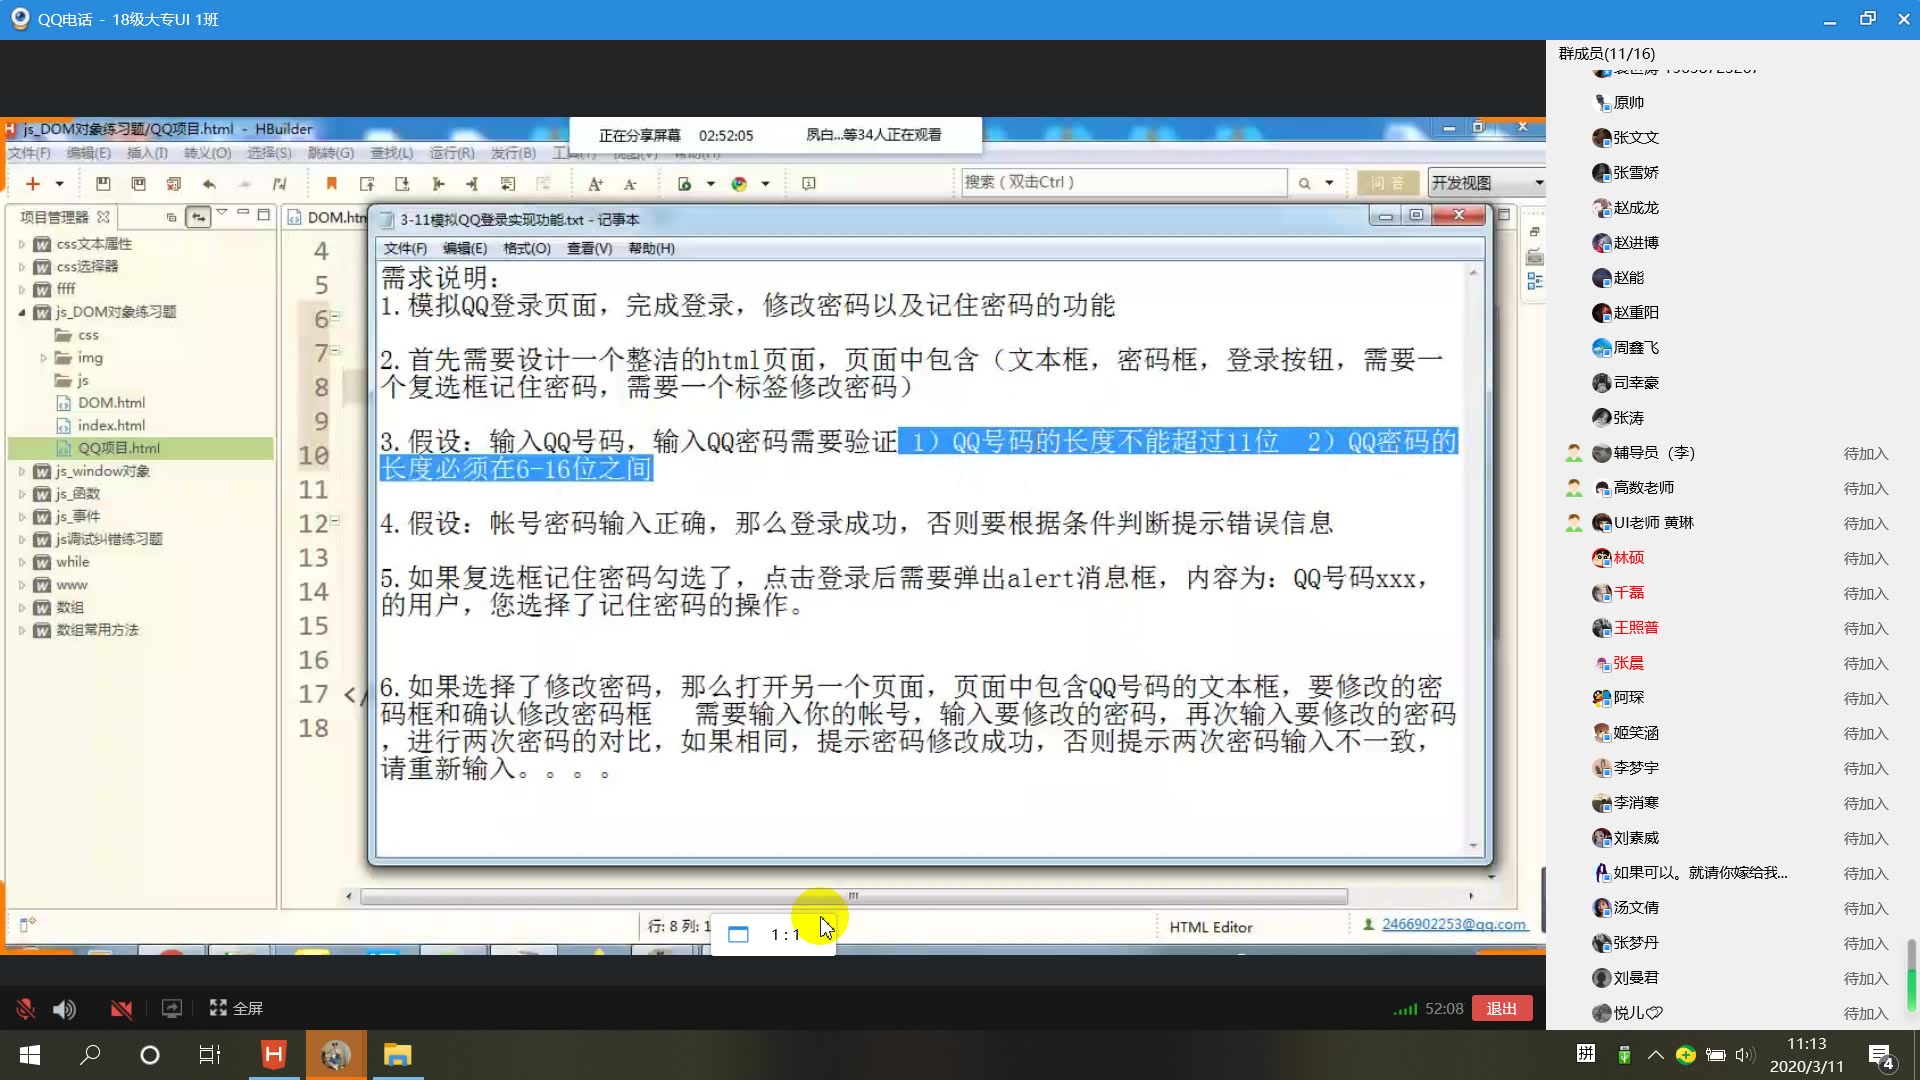Expand the js_window对象 project folder
The height and width of the screenshot is (1080, 1920).
(x=22, y=471)
